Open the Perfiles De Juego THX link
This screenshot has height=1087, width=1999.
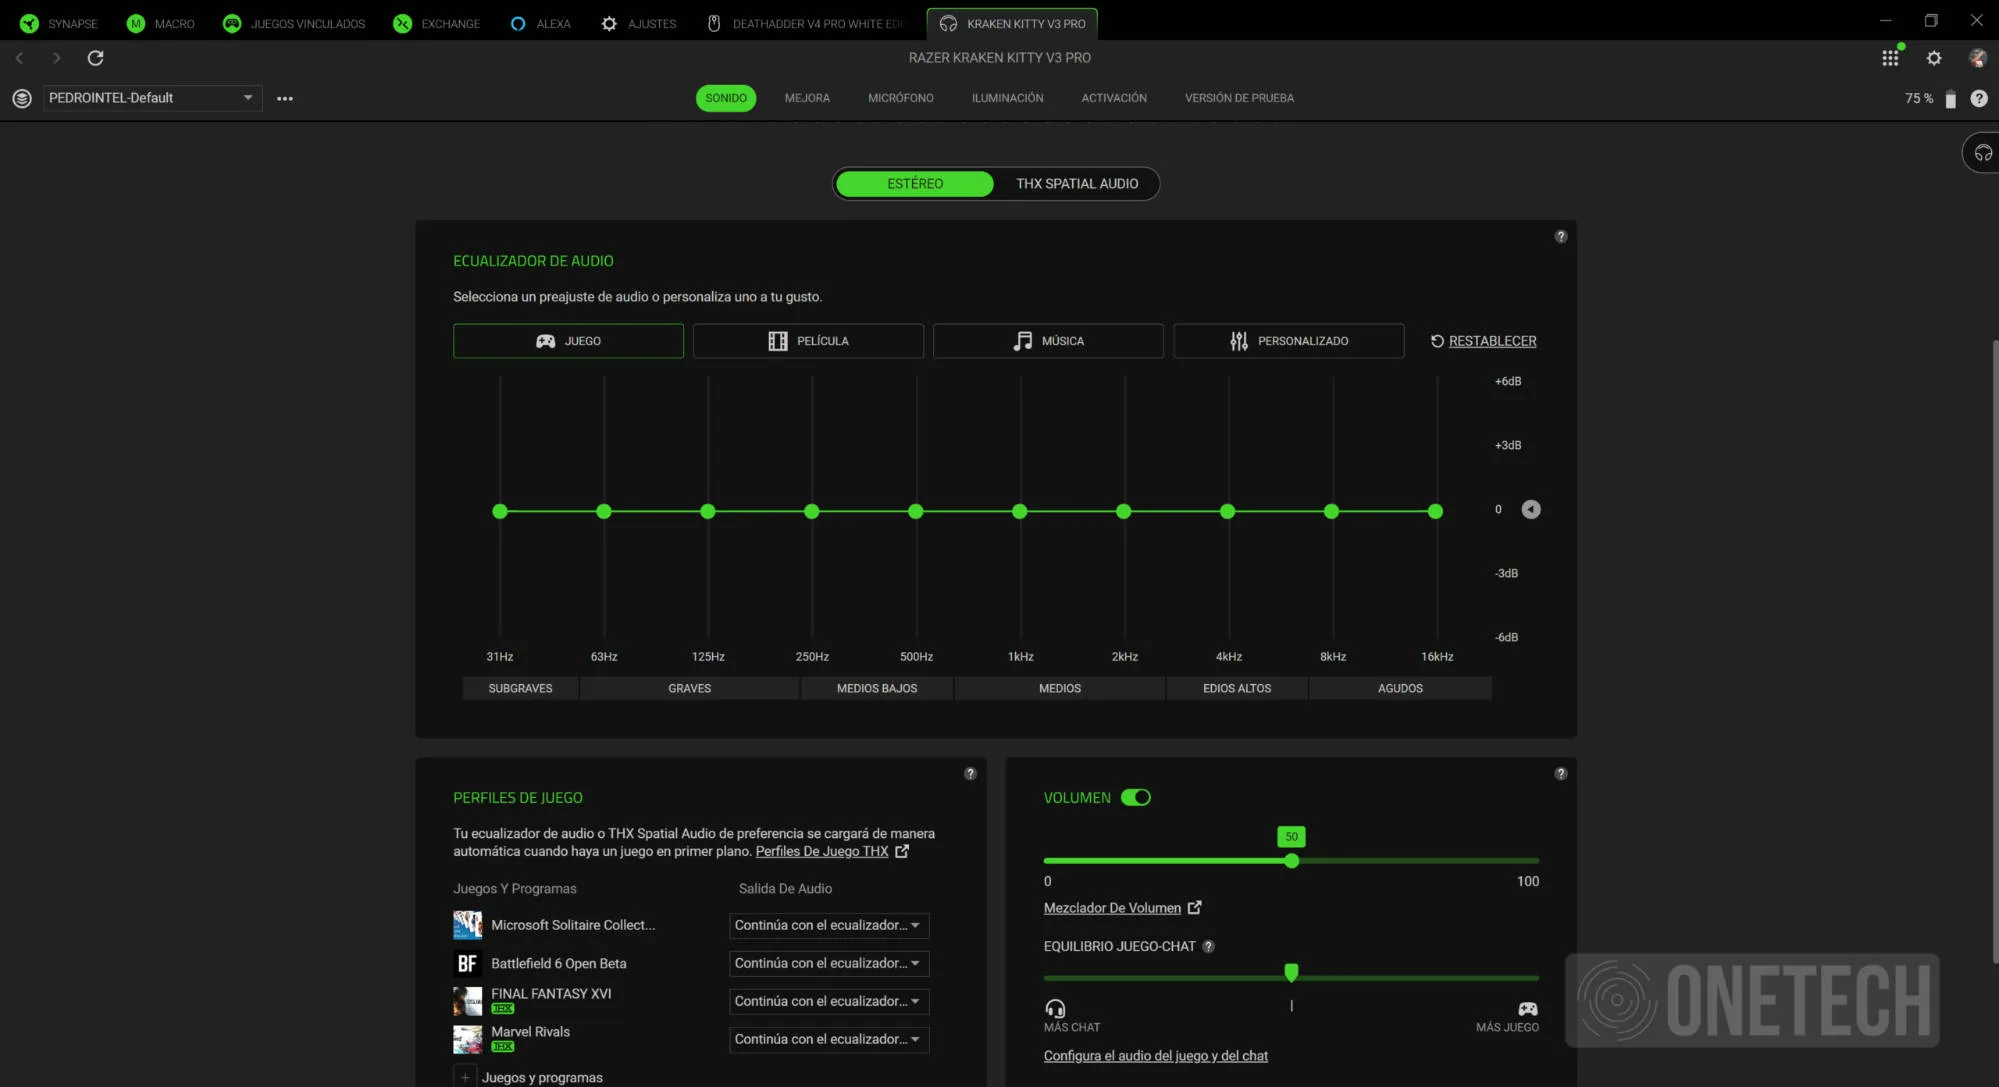(x=832, y=852)
